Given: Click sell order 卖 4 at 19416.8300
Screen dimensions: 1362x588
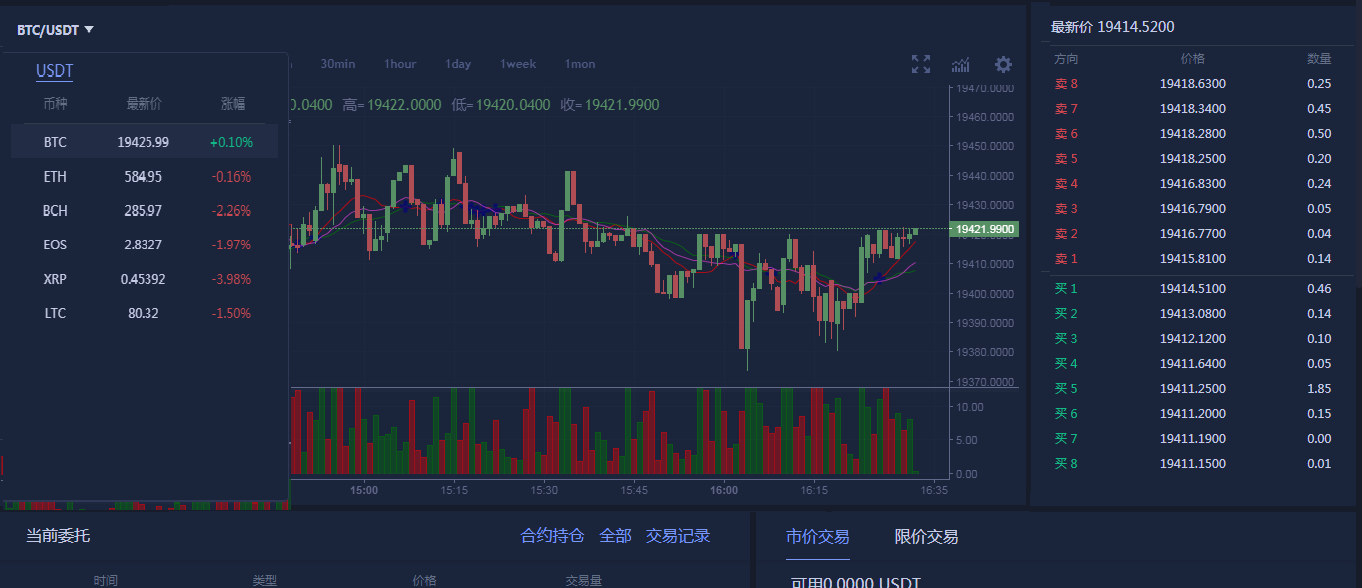Looking at the screenshot, I should coord(1193,184).
